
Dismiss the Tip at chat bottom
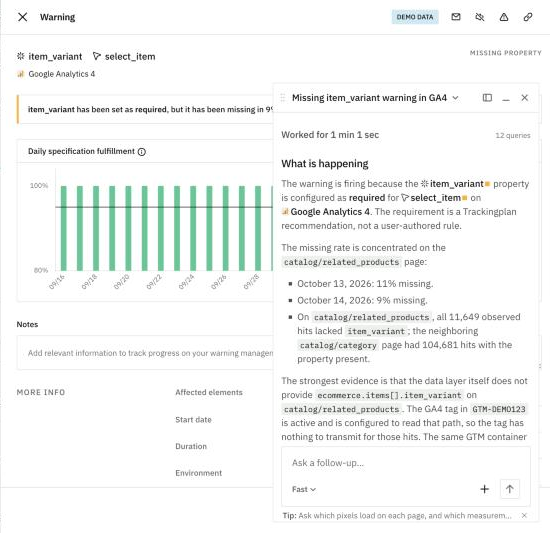pos(524,515)
